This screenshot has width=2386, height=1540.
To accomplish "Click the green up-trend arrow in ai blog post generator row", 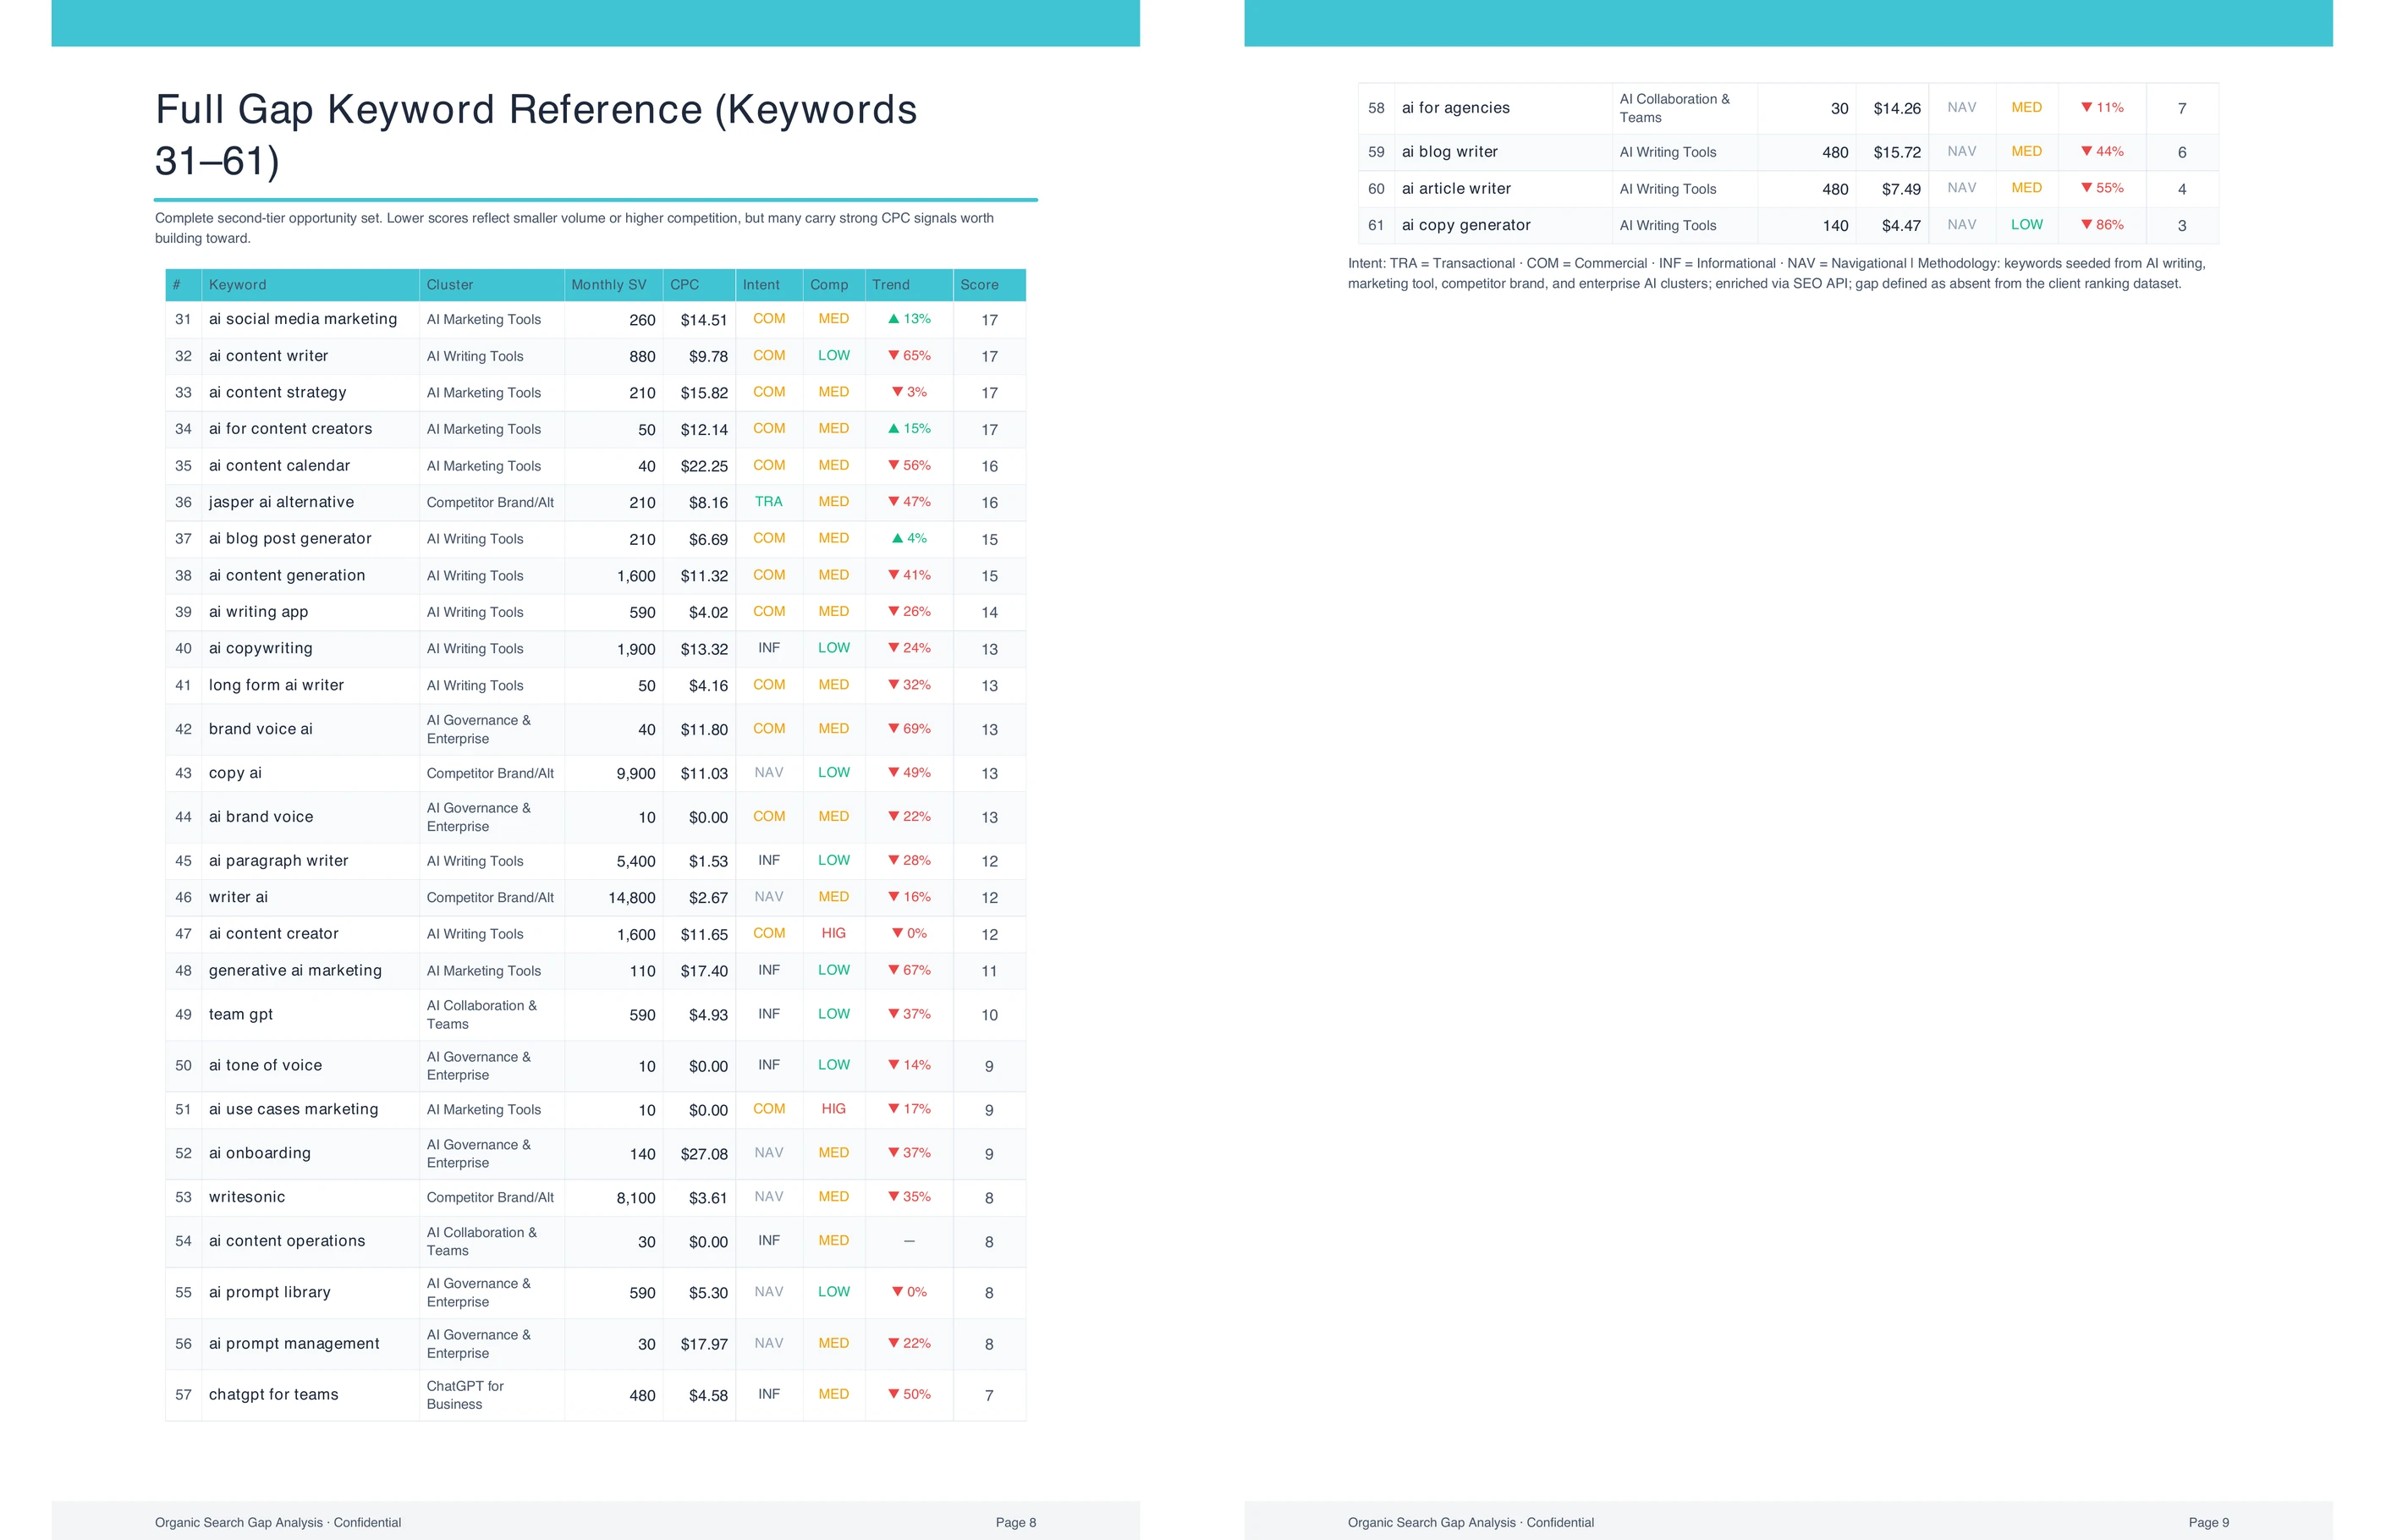I will (x=897, y=539).
